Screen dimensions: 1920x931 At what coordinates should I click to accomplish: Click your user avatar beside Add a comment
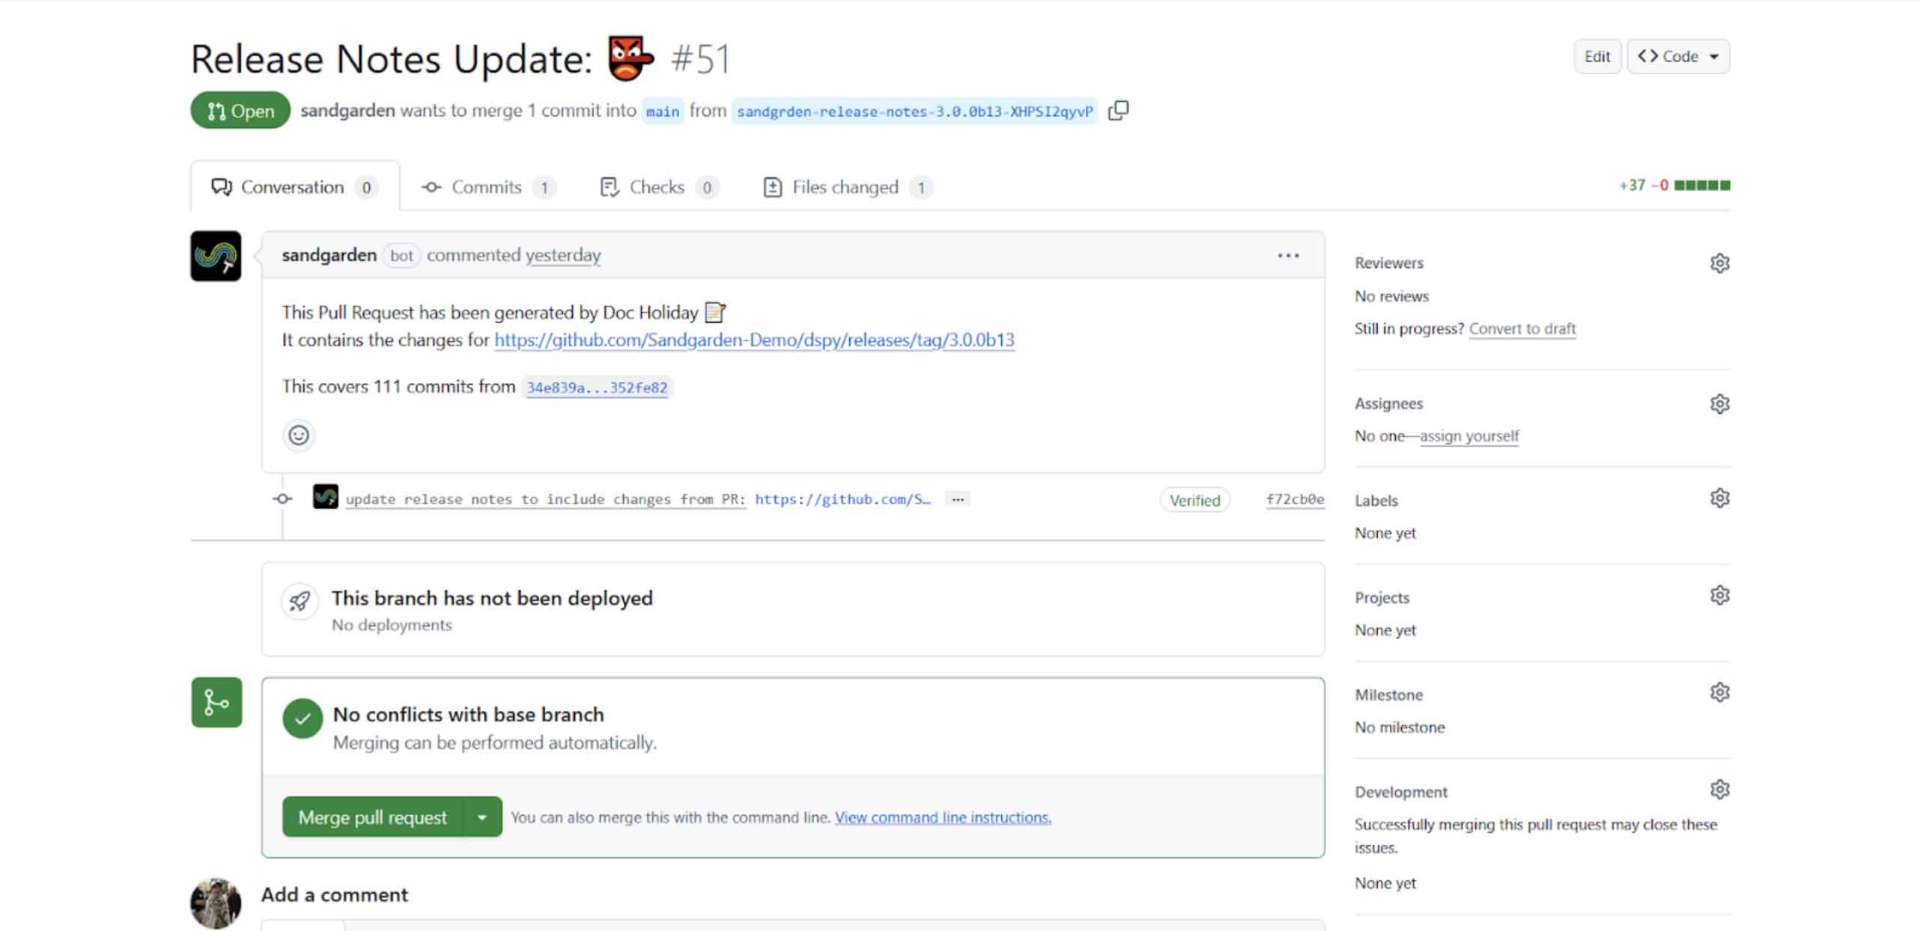pyautogui.click(x=216, y=903)
